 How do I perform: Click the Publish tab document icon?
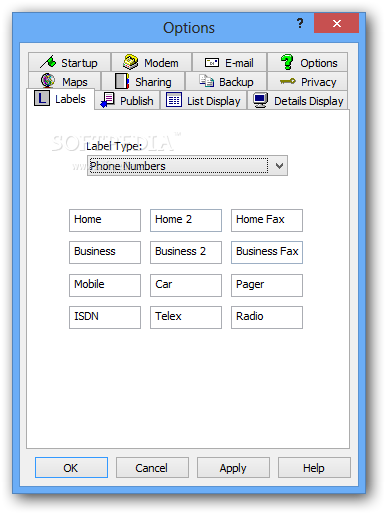tap(108, 100)
